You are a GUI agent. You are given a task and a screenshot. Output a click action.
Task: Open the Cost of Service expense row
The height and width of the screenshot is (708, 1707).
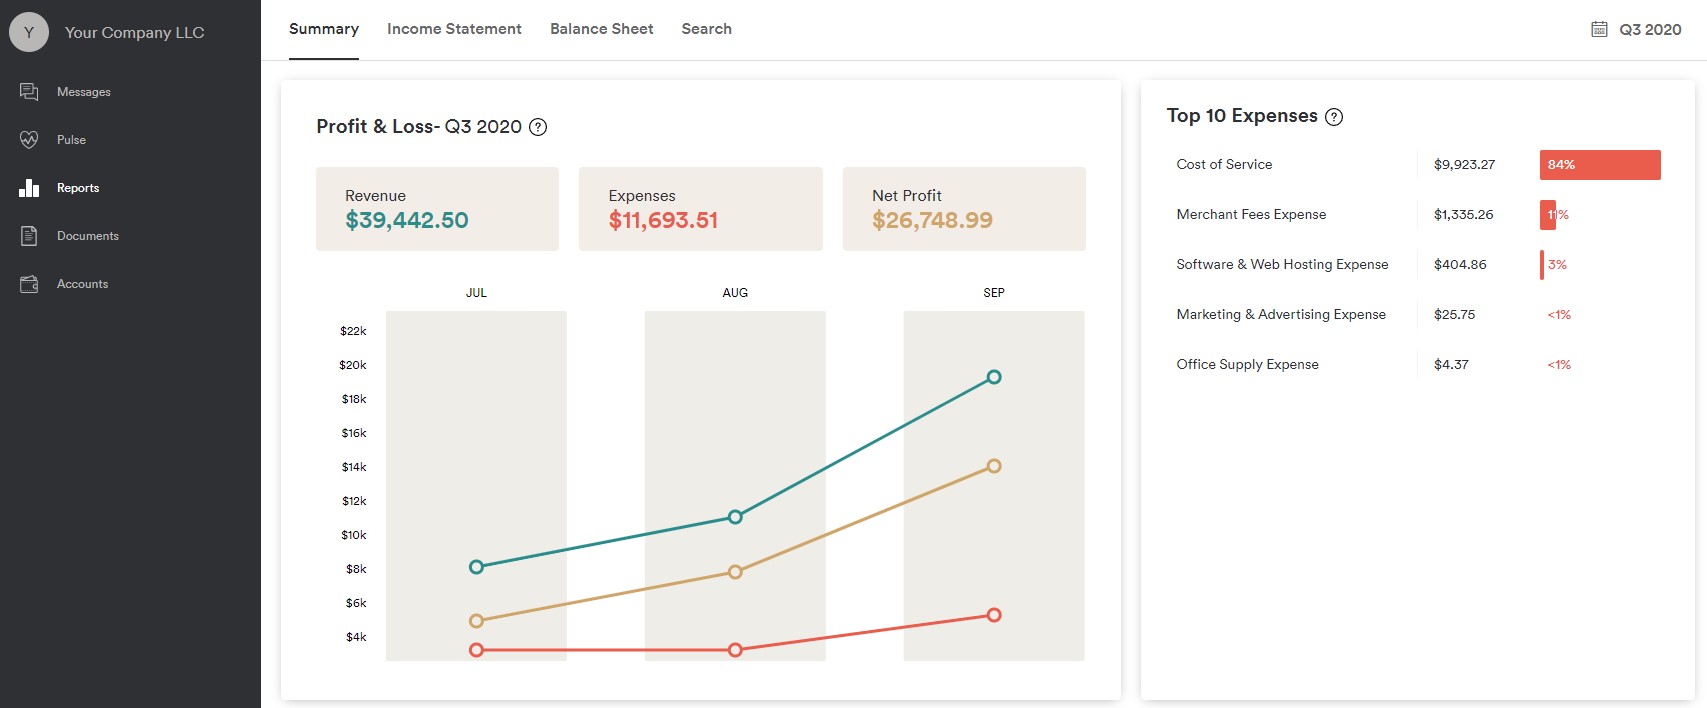pos(1224,165)
